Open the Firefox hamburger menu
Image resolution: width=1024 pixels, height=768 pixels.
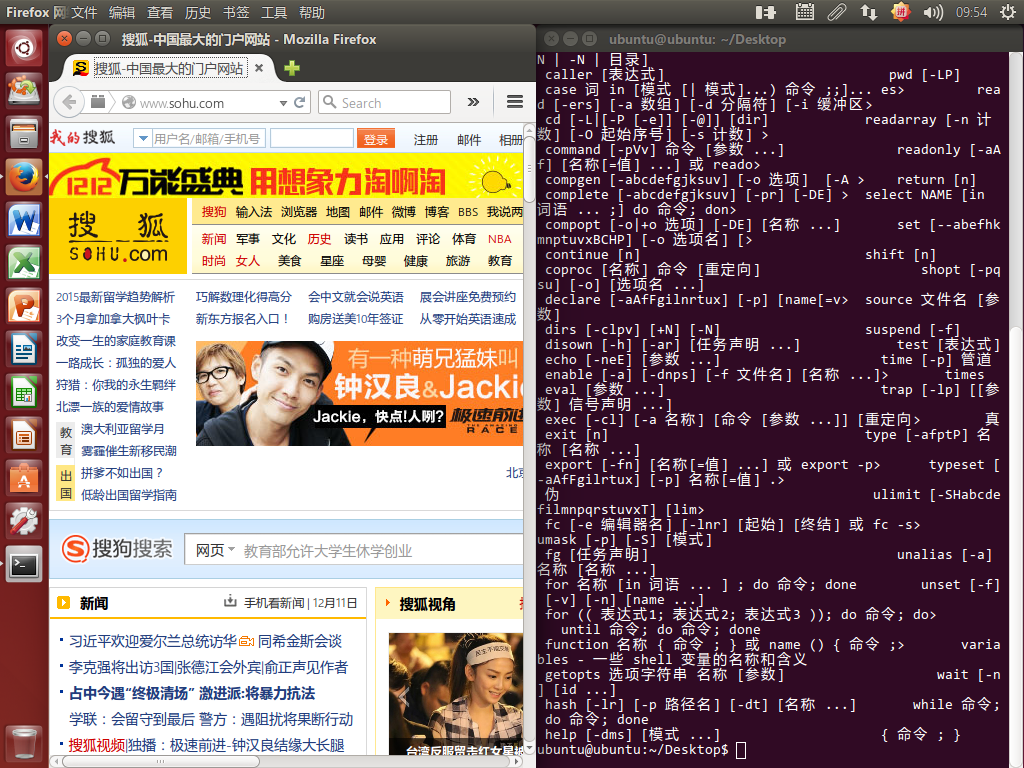(x=515, y=102)
